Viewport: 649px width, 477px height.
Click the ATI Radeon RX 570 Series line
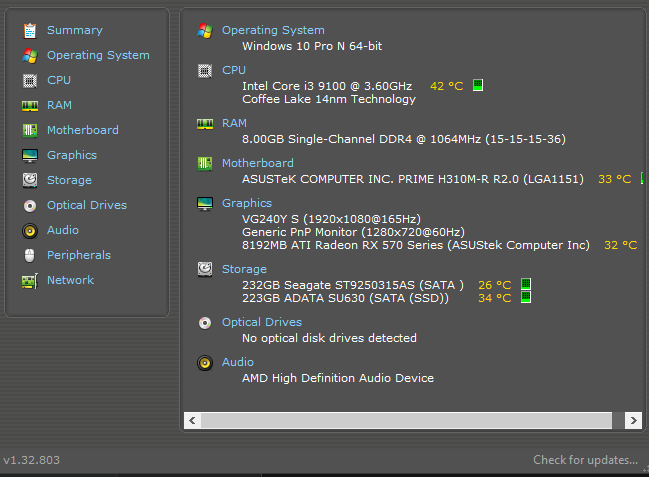pyautogui.click(x=416, y=245)
